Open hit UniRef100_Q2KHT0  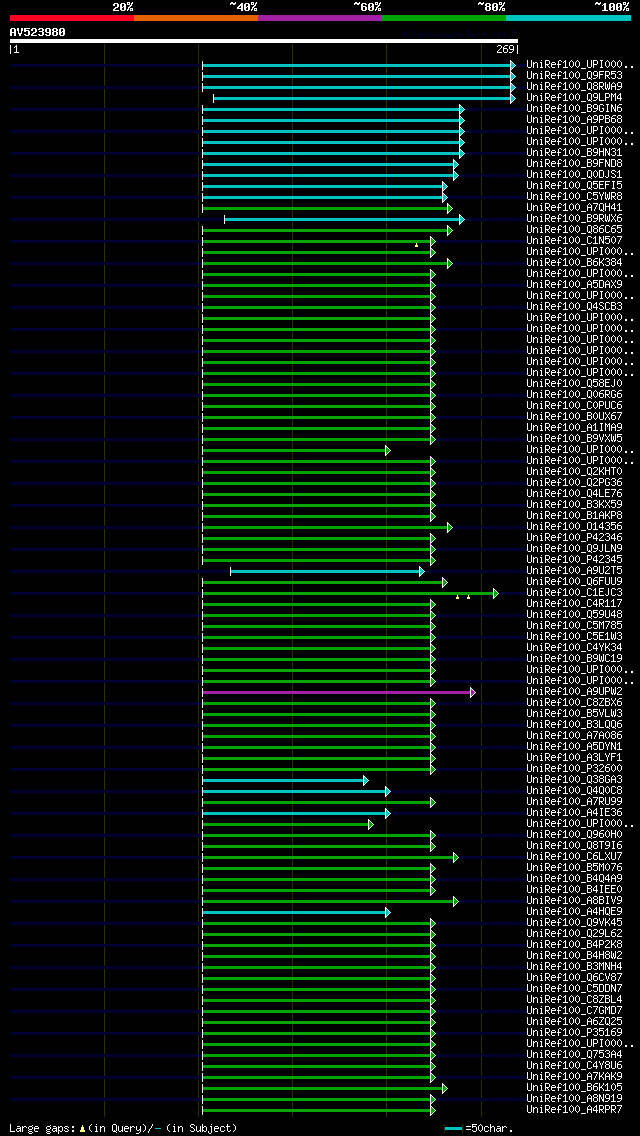[x=574, y=472]
